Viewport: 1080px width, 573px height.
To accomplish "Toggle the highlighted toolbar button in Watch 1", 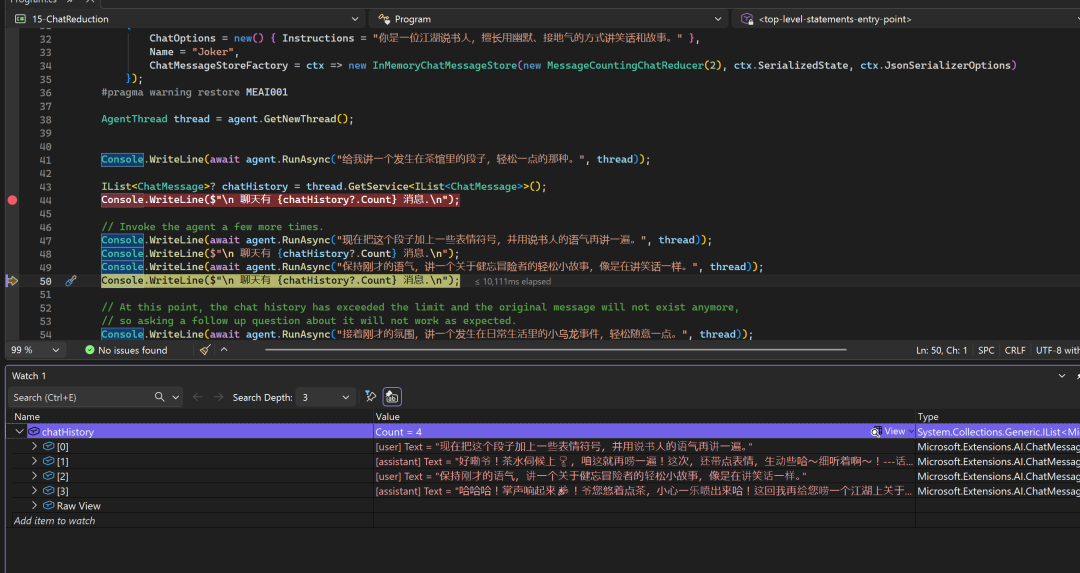I will point(392,397).
